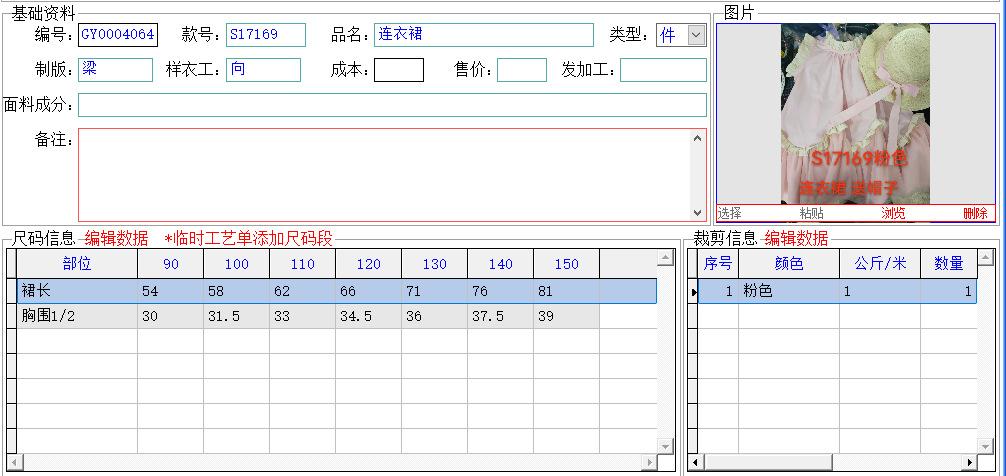
Task: Select the 胸围1/2 row label
Action: point(77,316)
